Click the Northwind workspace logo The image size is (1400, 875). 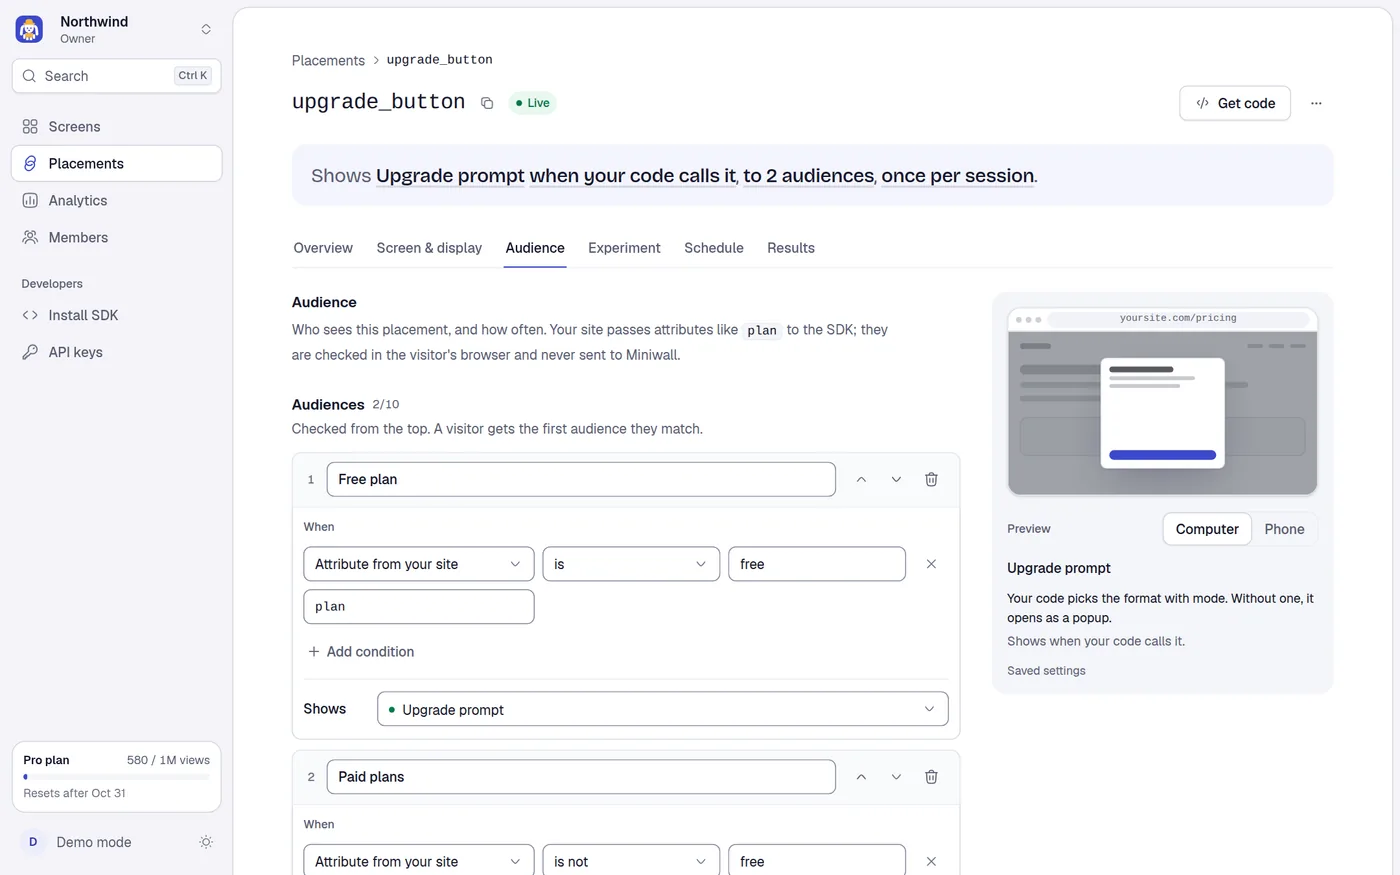click(x=30, y=29)
